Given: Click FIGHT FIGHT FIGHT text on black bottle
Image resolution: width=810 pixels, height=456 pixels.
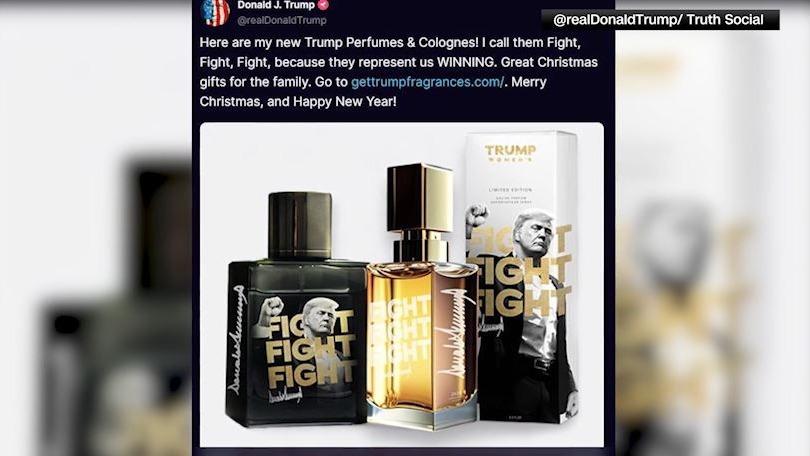Looking at the screenshot, I should coord(310,351).
